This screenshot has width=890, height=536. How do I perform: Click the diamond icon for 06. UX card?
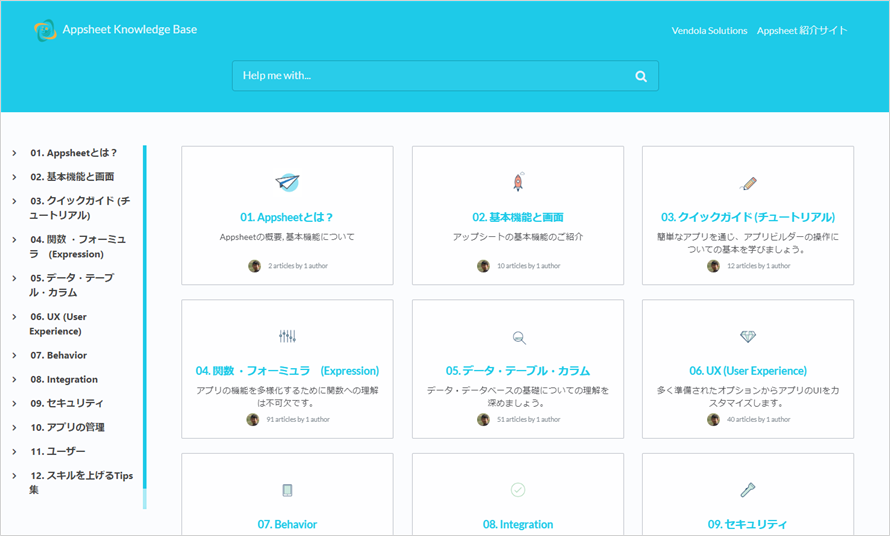(x=748, y=337)
